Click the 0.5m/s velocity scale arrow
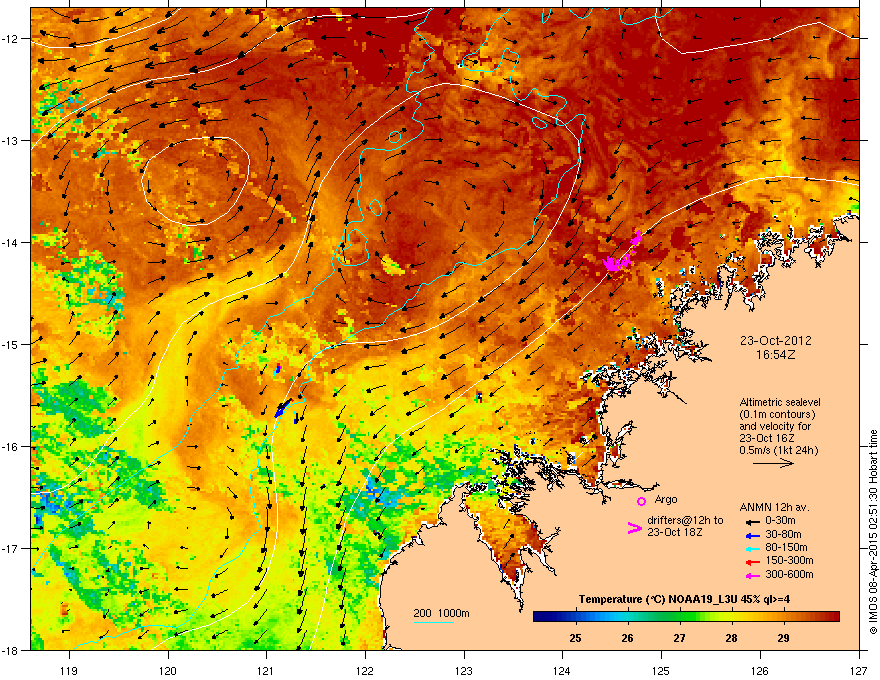 click(773, 463)
